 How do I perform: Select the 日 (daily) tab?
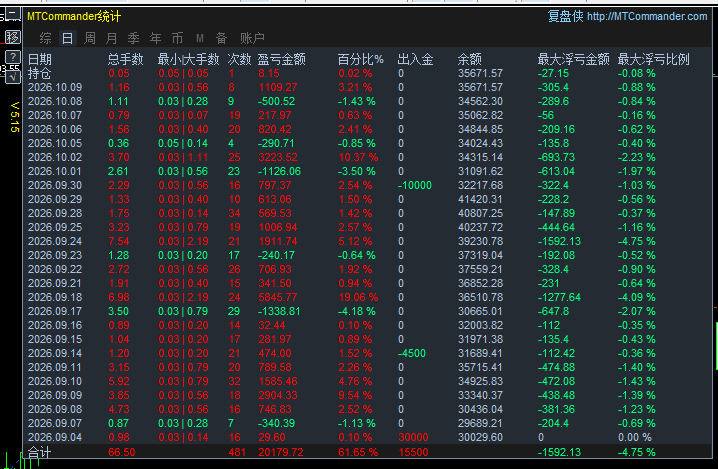pyautogui.click(x=67, y=38)
